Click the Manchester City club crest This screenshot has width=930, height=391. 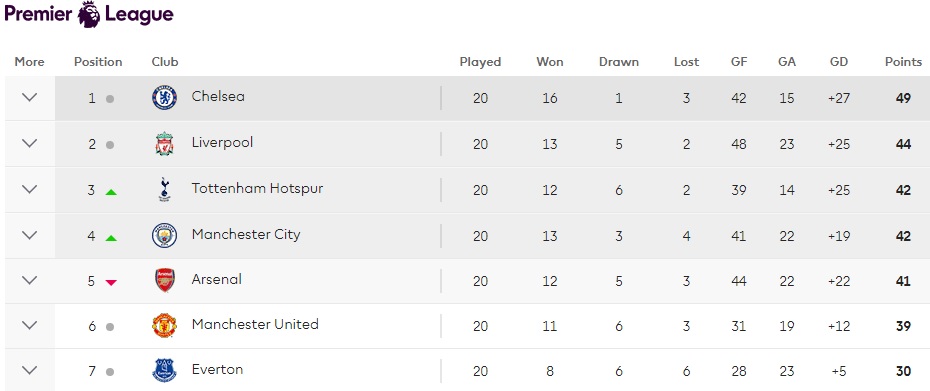[x=164, y=236]
